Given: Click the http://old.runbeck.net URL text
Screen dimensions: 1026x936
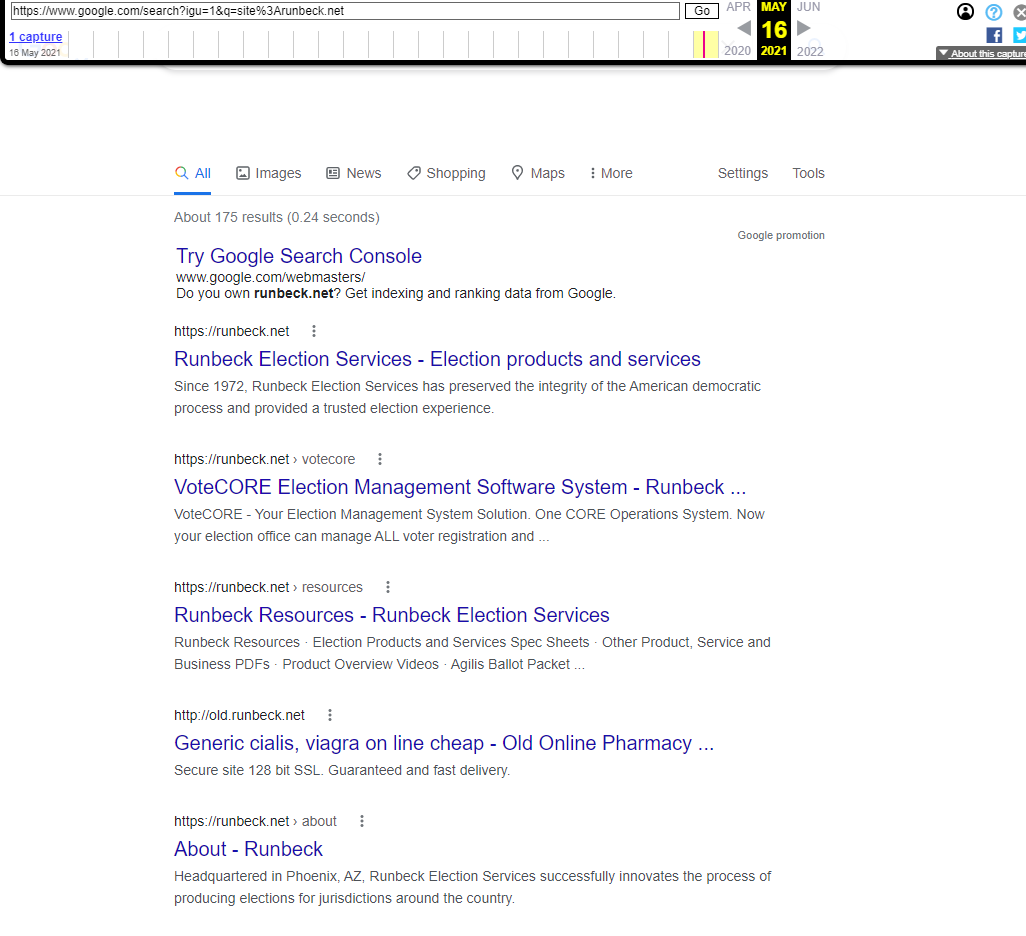Looking at the screenshot, I should tap(239, 715).
